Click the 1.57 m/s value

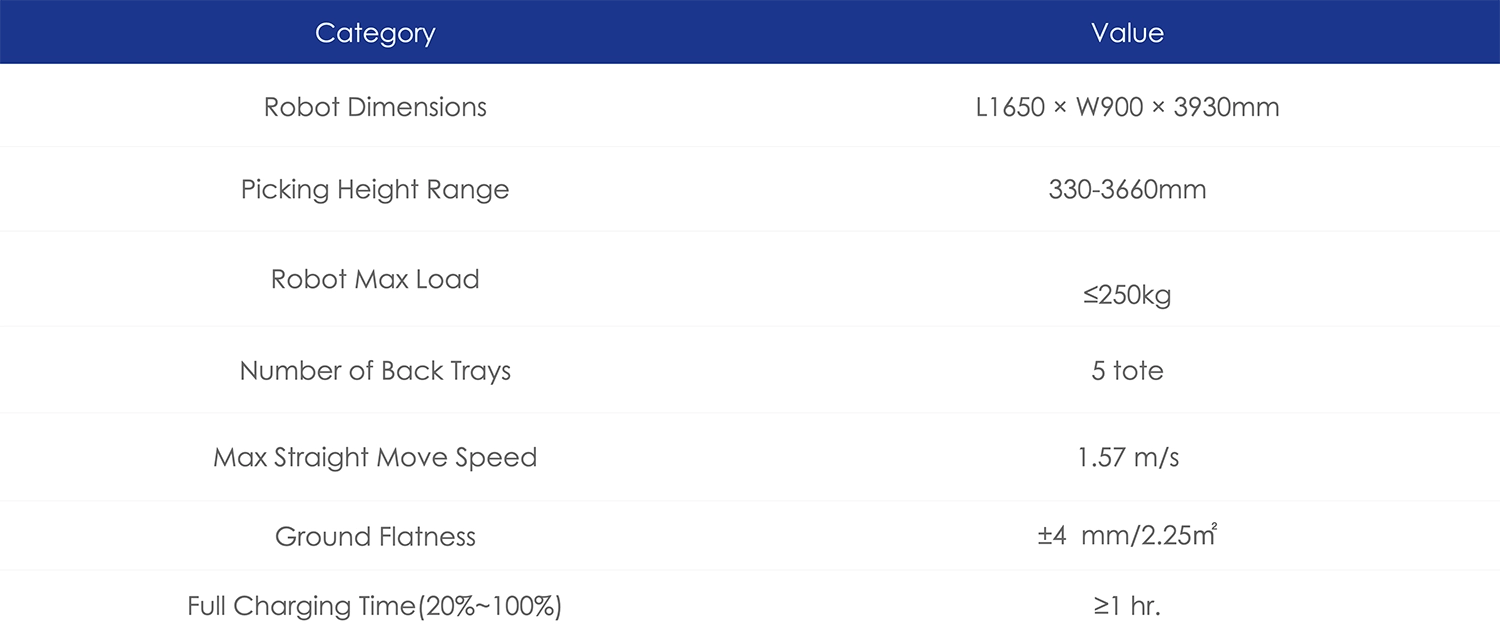pyautogui.click(x=1127, y=457)
